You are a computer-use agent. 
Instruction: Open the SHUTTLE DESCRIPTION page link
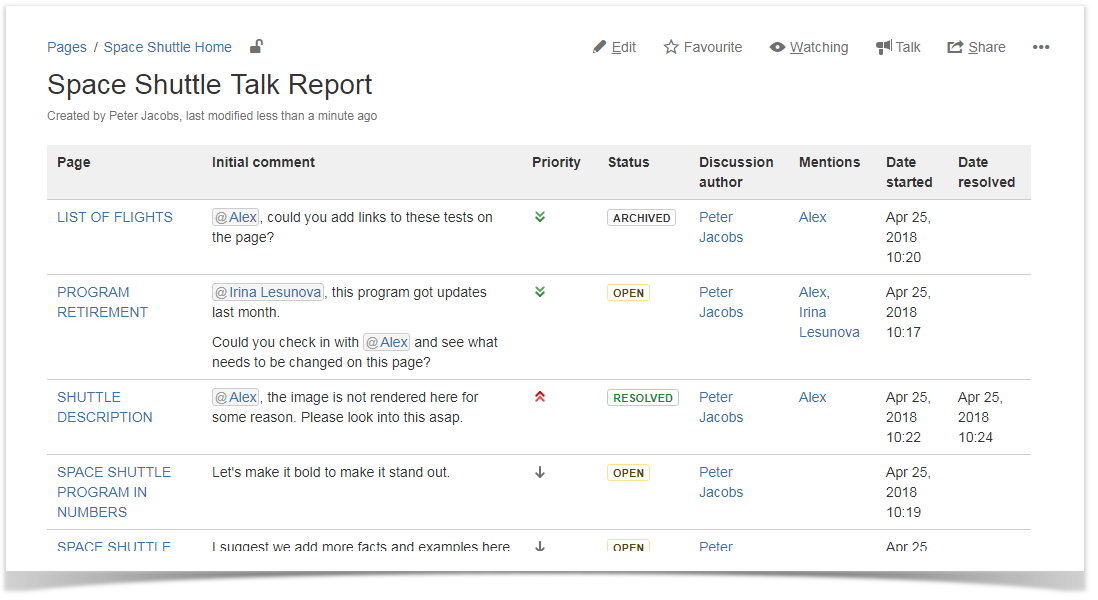(104, 407)
